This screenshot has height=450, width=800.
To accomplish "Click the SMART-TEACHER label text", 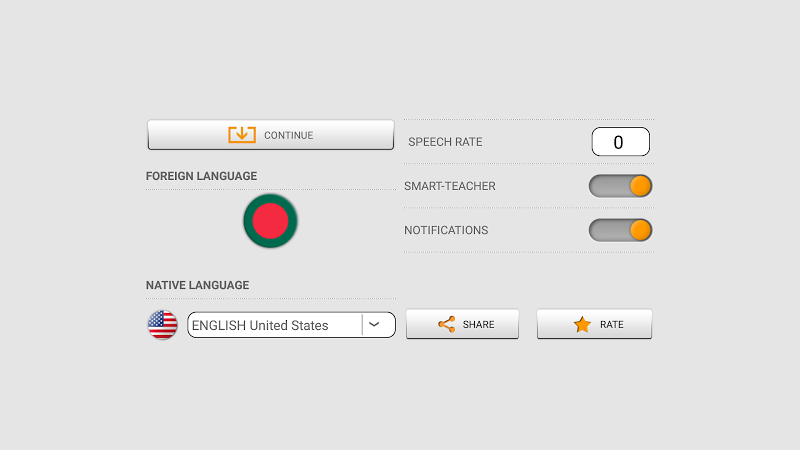I will [449, 186].
